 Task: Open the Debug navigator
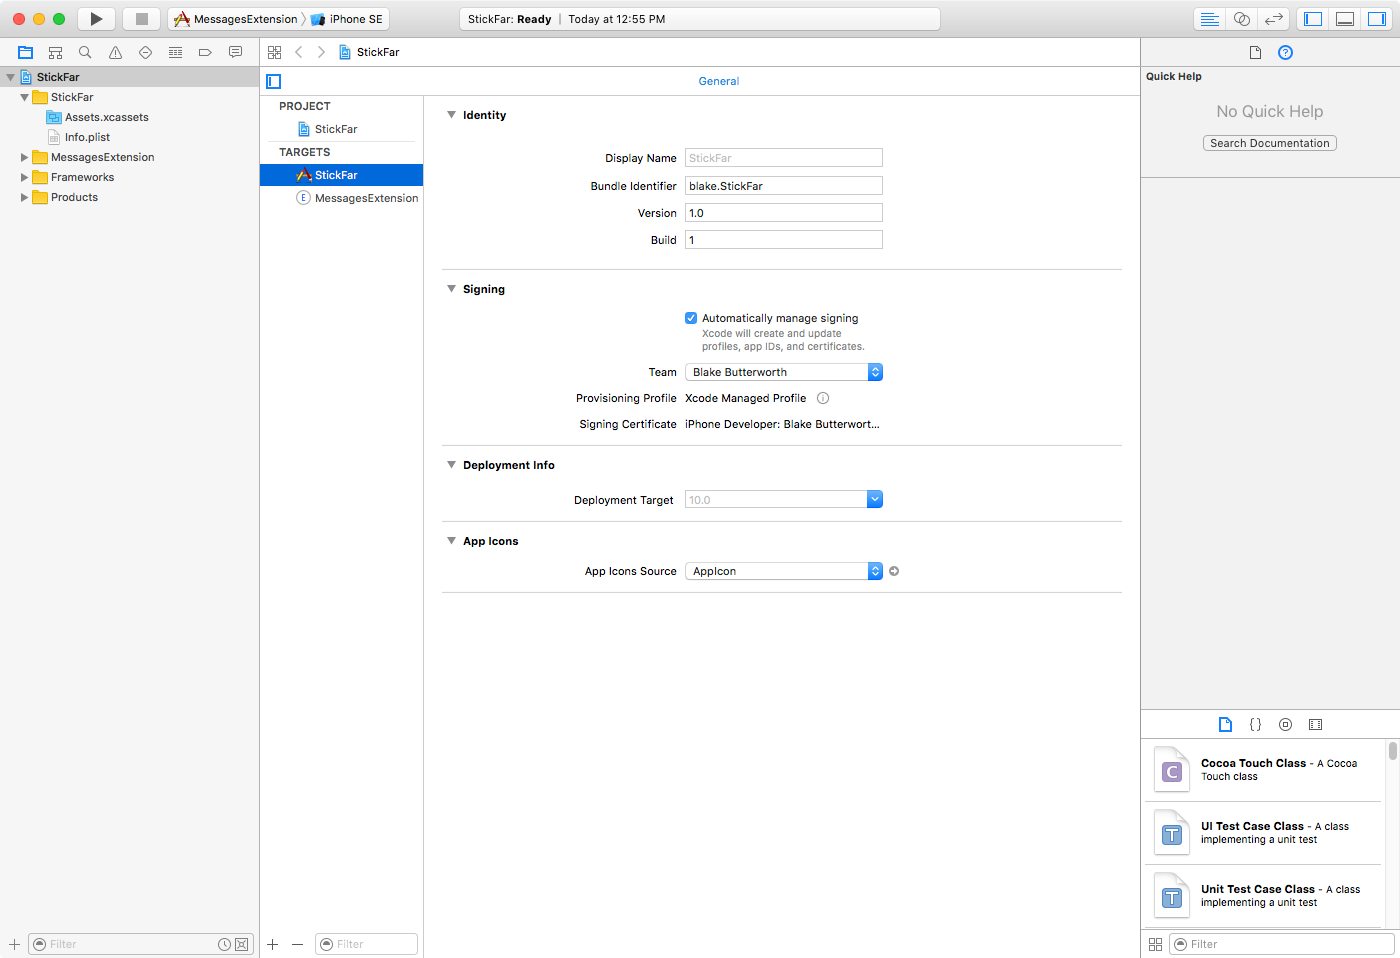click(175, 52)
